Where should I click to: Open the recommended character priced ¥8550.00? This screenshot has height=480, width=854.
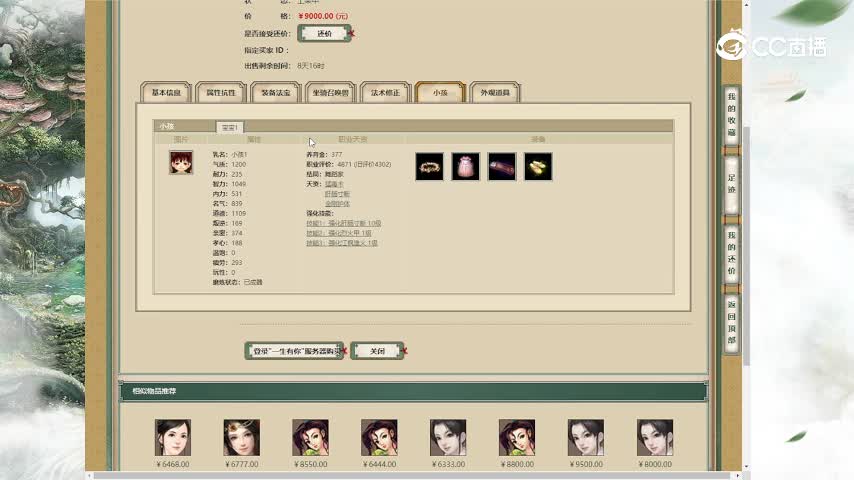click(310, 438)
